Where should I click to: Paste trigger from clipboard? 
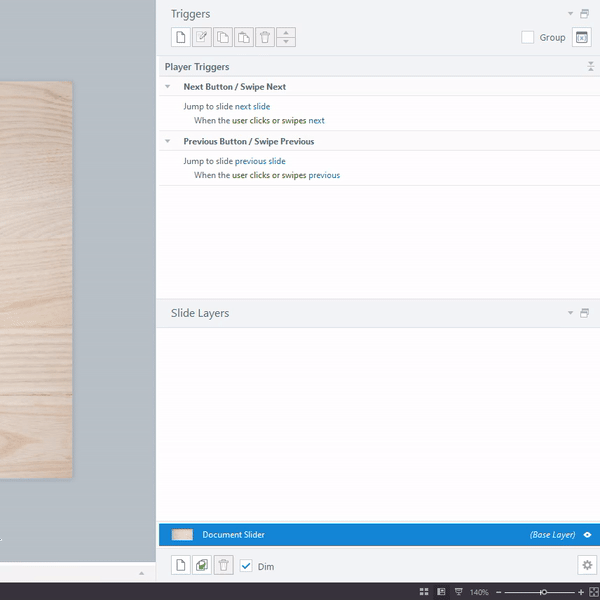pyautogui.click(x=244, y=37)
